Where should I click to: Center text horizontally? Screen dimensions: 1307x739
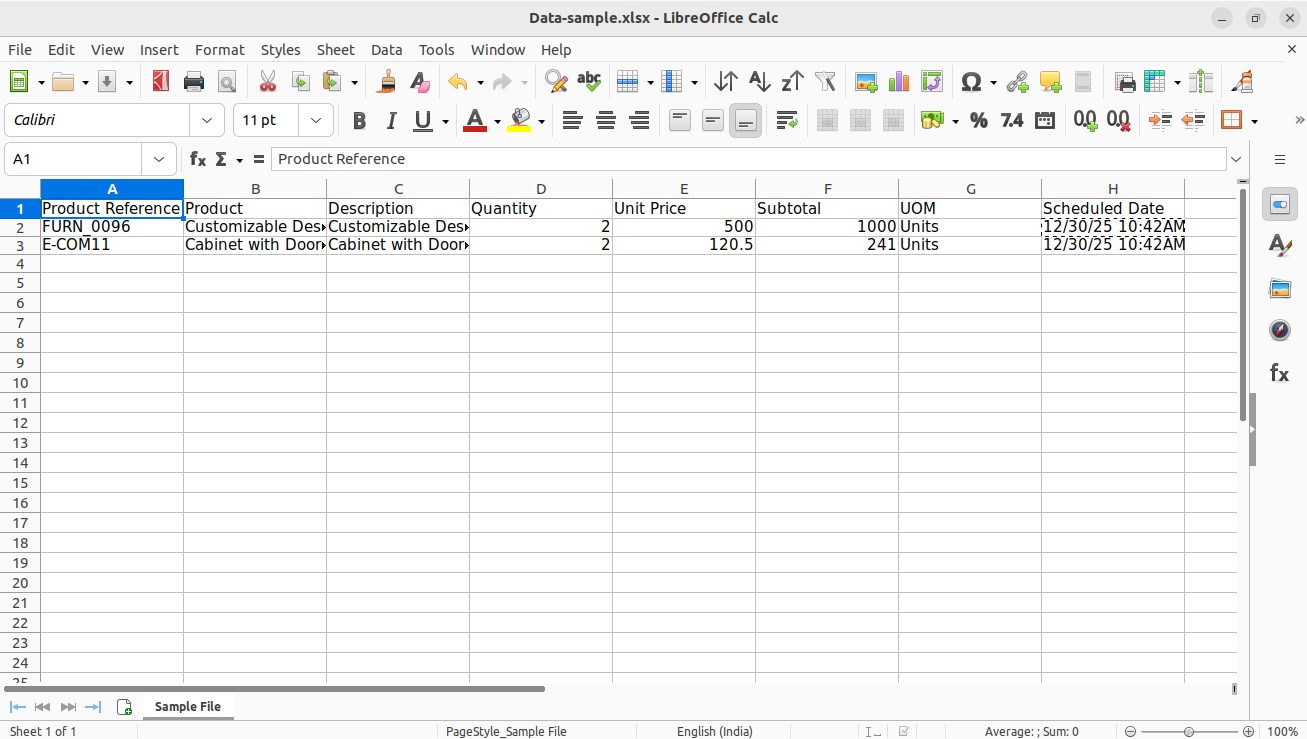coord(605,120)
